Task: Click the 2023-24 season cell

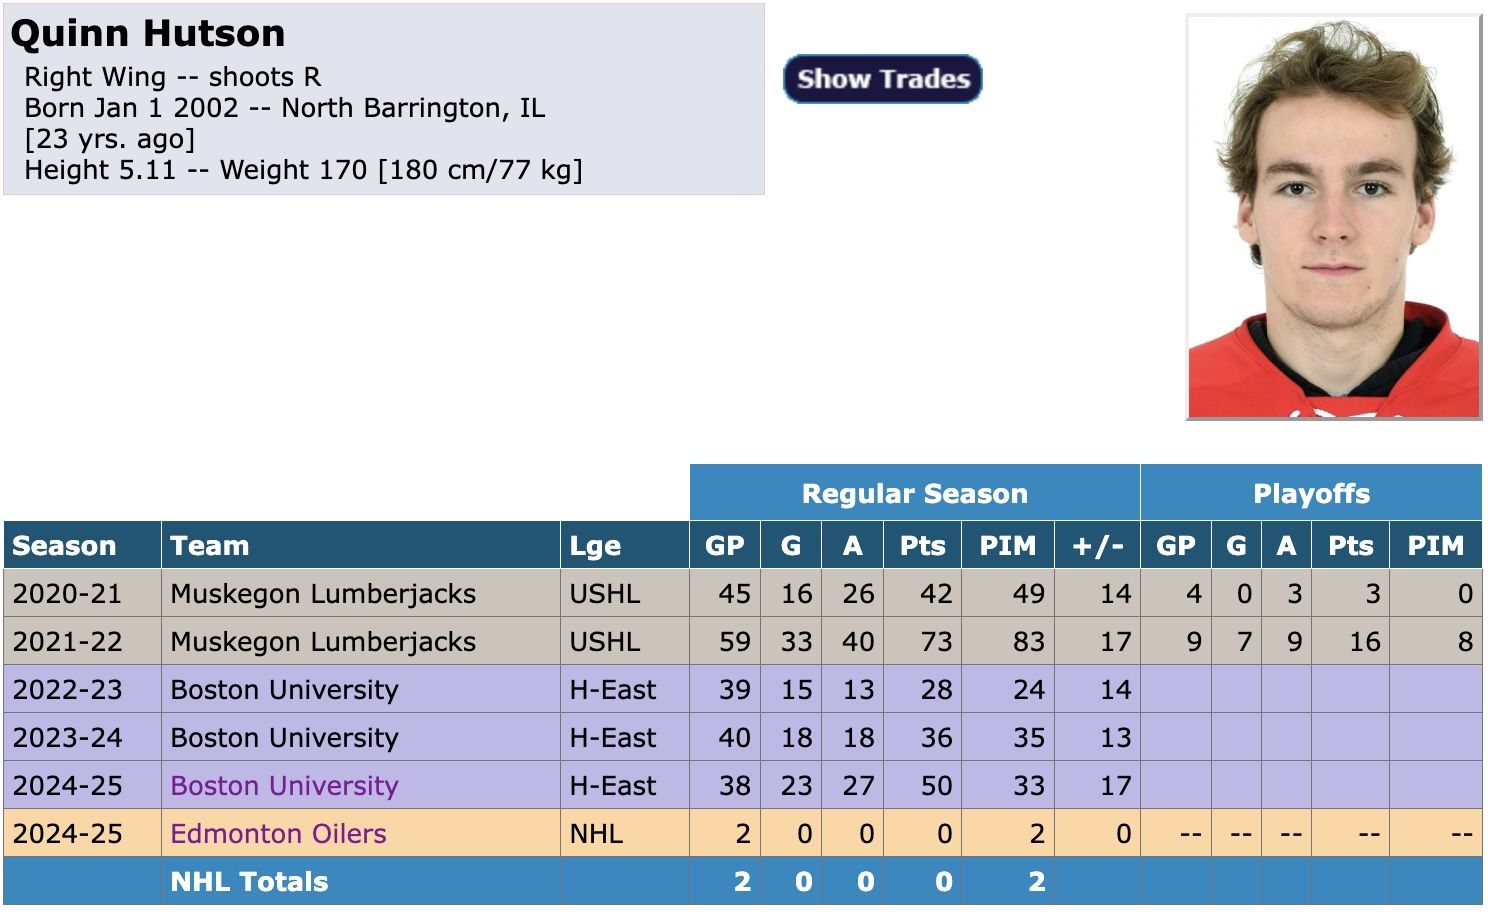Action: 67,738
